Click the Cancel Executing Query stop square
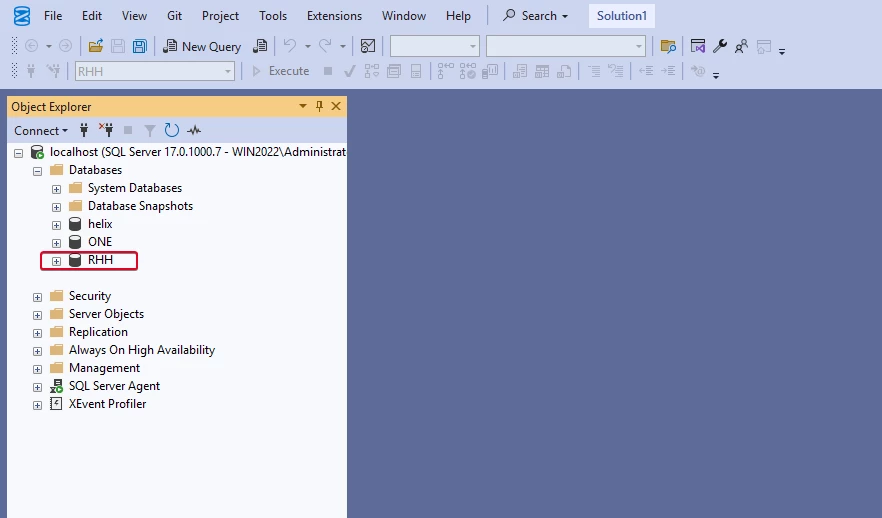Screen dimensions: 882x518 [x=328, y=71]
